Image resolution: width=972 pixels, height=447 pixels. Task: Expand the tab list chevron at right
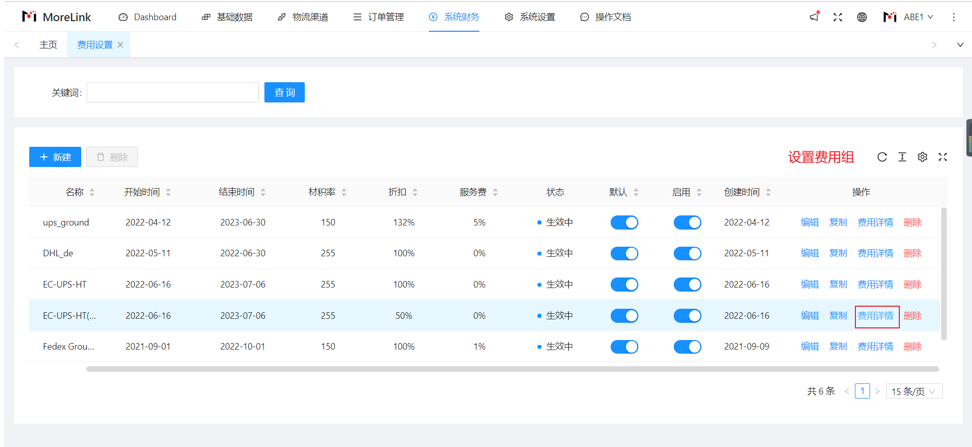(x=960, y=45)
